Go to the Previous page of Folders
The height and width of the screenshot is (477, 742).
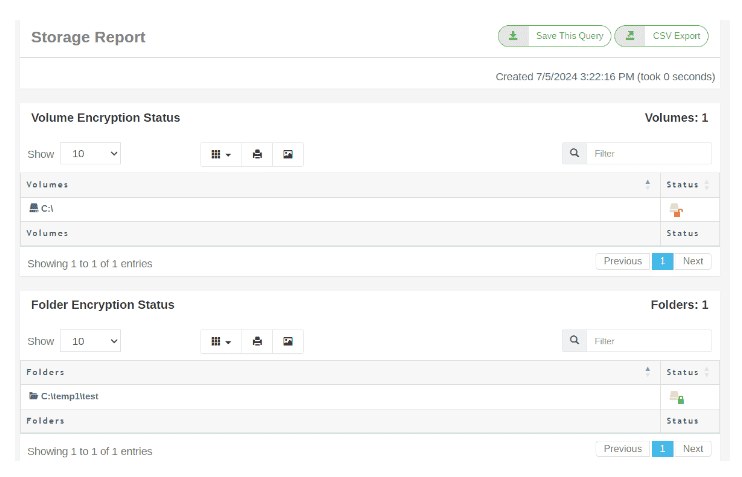622,449
